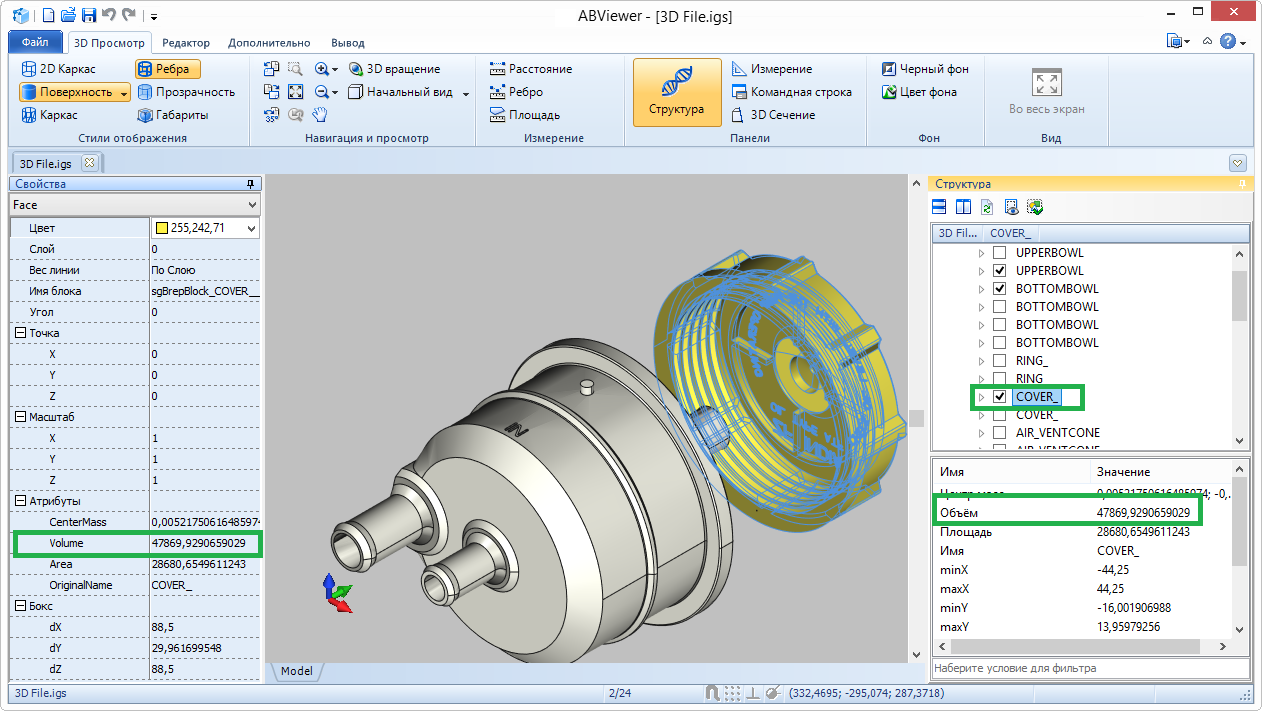Click the structure filter input field
Screen dimensions: 1262x711
pos(1090,668)
